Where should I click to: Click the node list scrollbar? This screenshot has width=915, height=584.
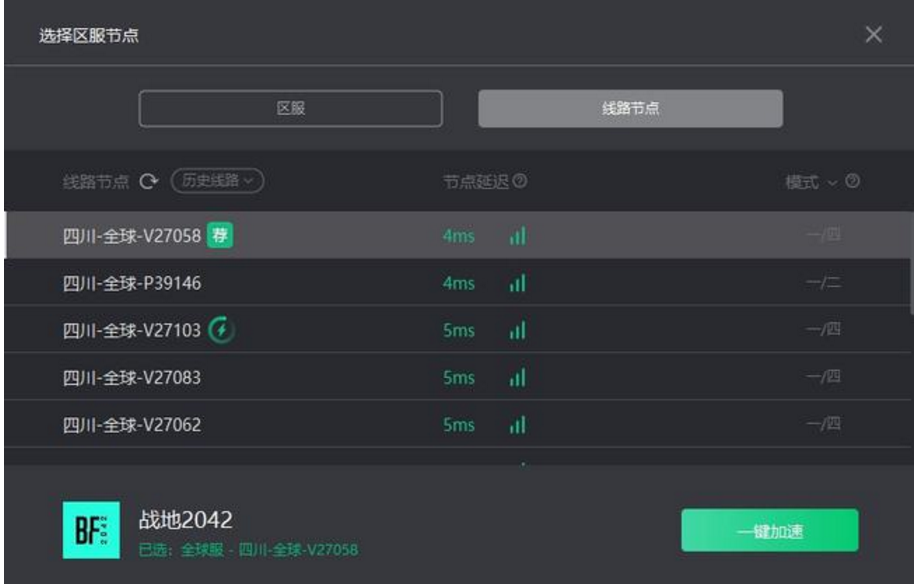point(911,263)
